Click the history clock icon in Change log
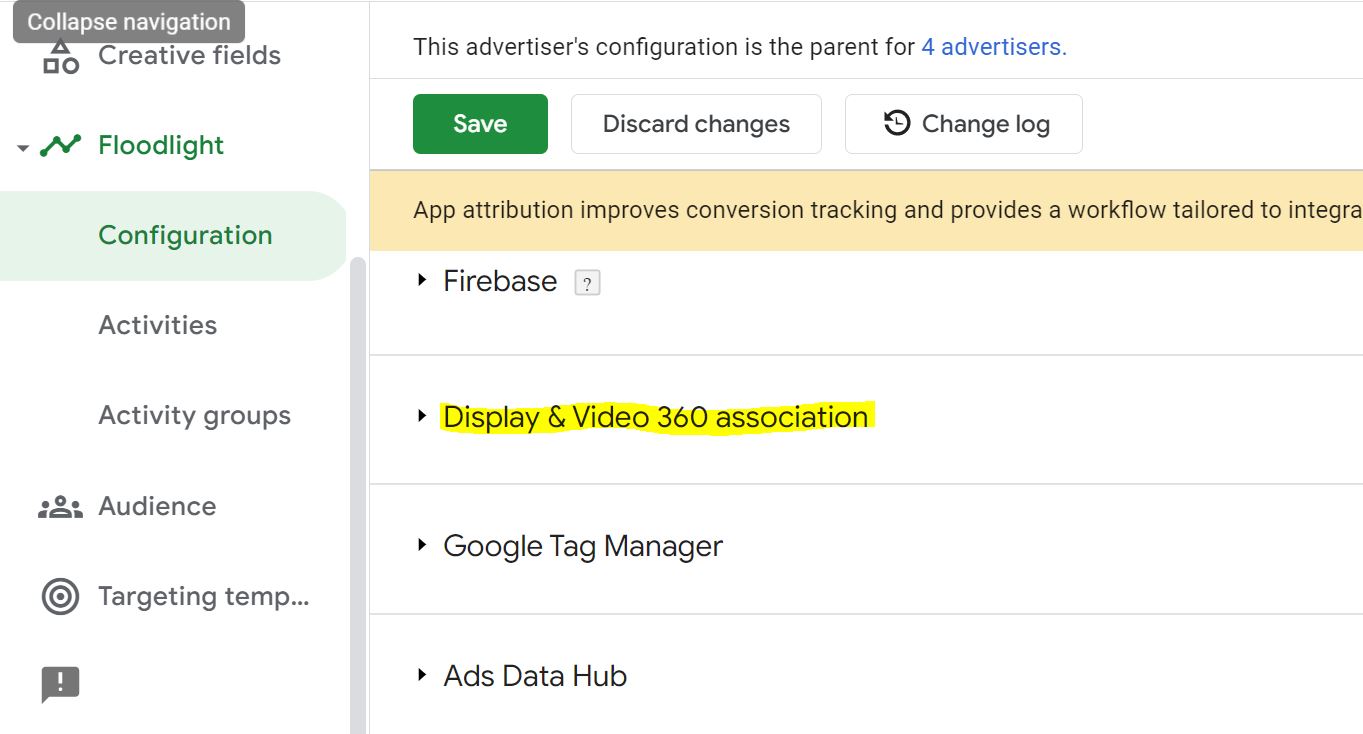The height and width of the screenshot is (734, 1363). (897, 123)
